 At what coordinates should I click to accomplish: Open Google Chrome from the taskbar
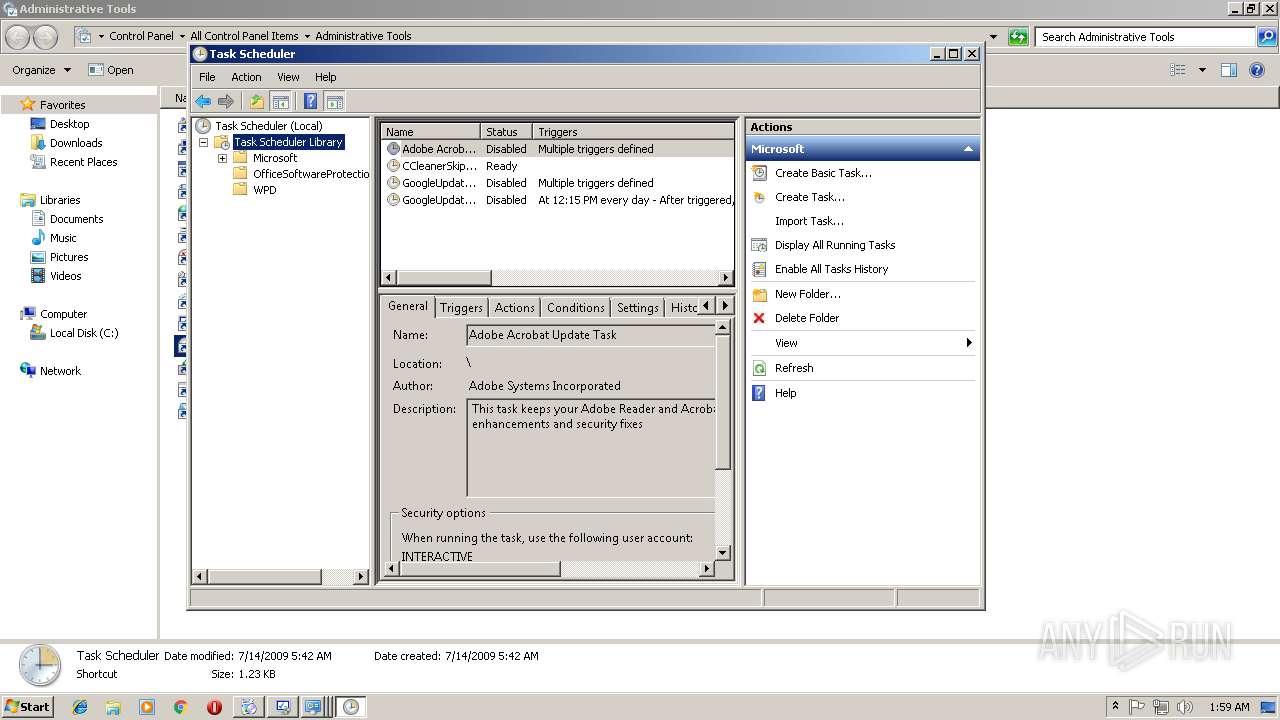point(180,707)
